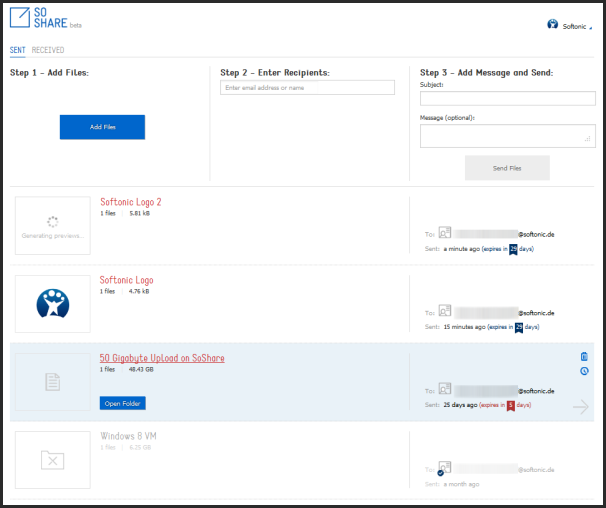Click the expiry bookmark badge on Softonic Logo
This screenshot has height=508, width=606.
click(x=519, y=327)
